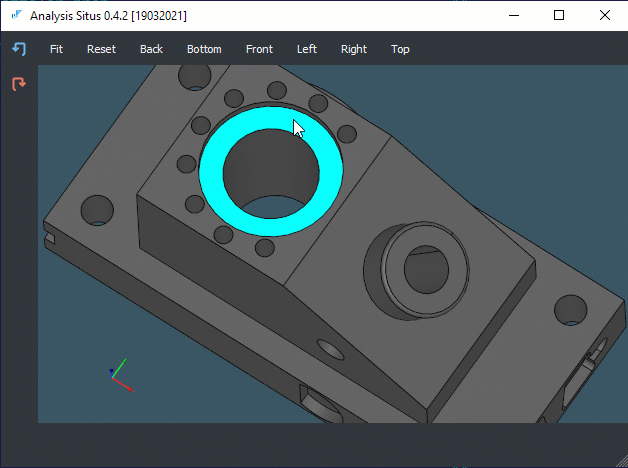Viewport: 628px width, 468px height.
Task: Switch to Front view
Action: pos(259,49)
